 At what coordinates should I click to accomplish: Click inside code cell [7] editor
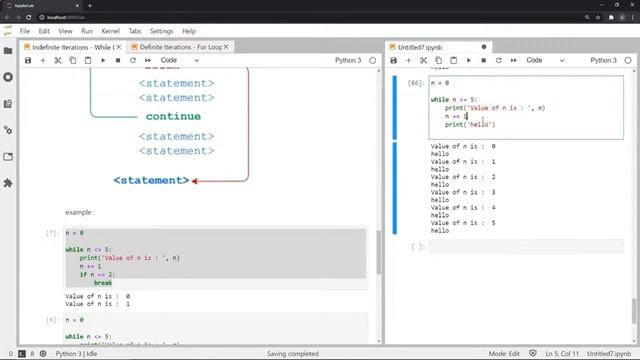[x=216, y=258]
